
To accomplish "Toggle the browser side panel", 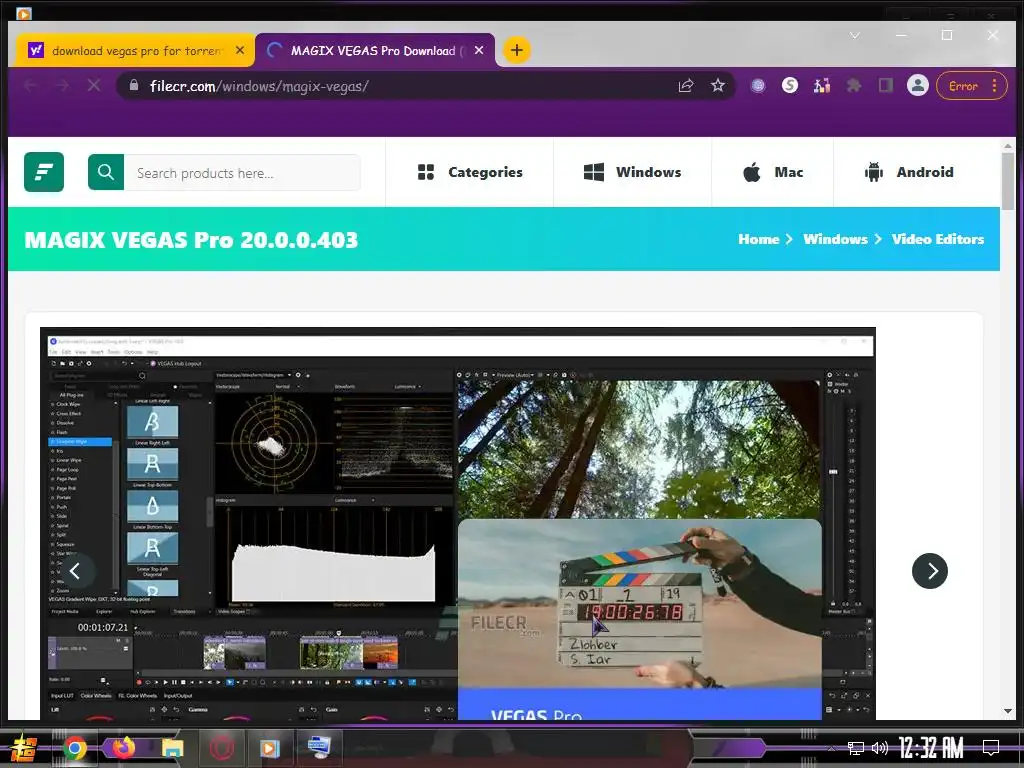I will 886,86.
